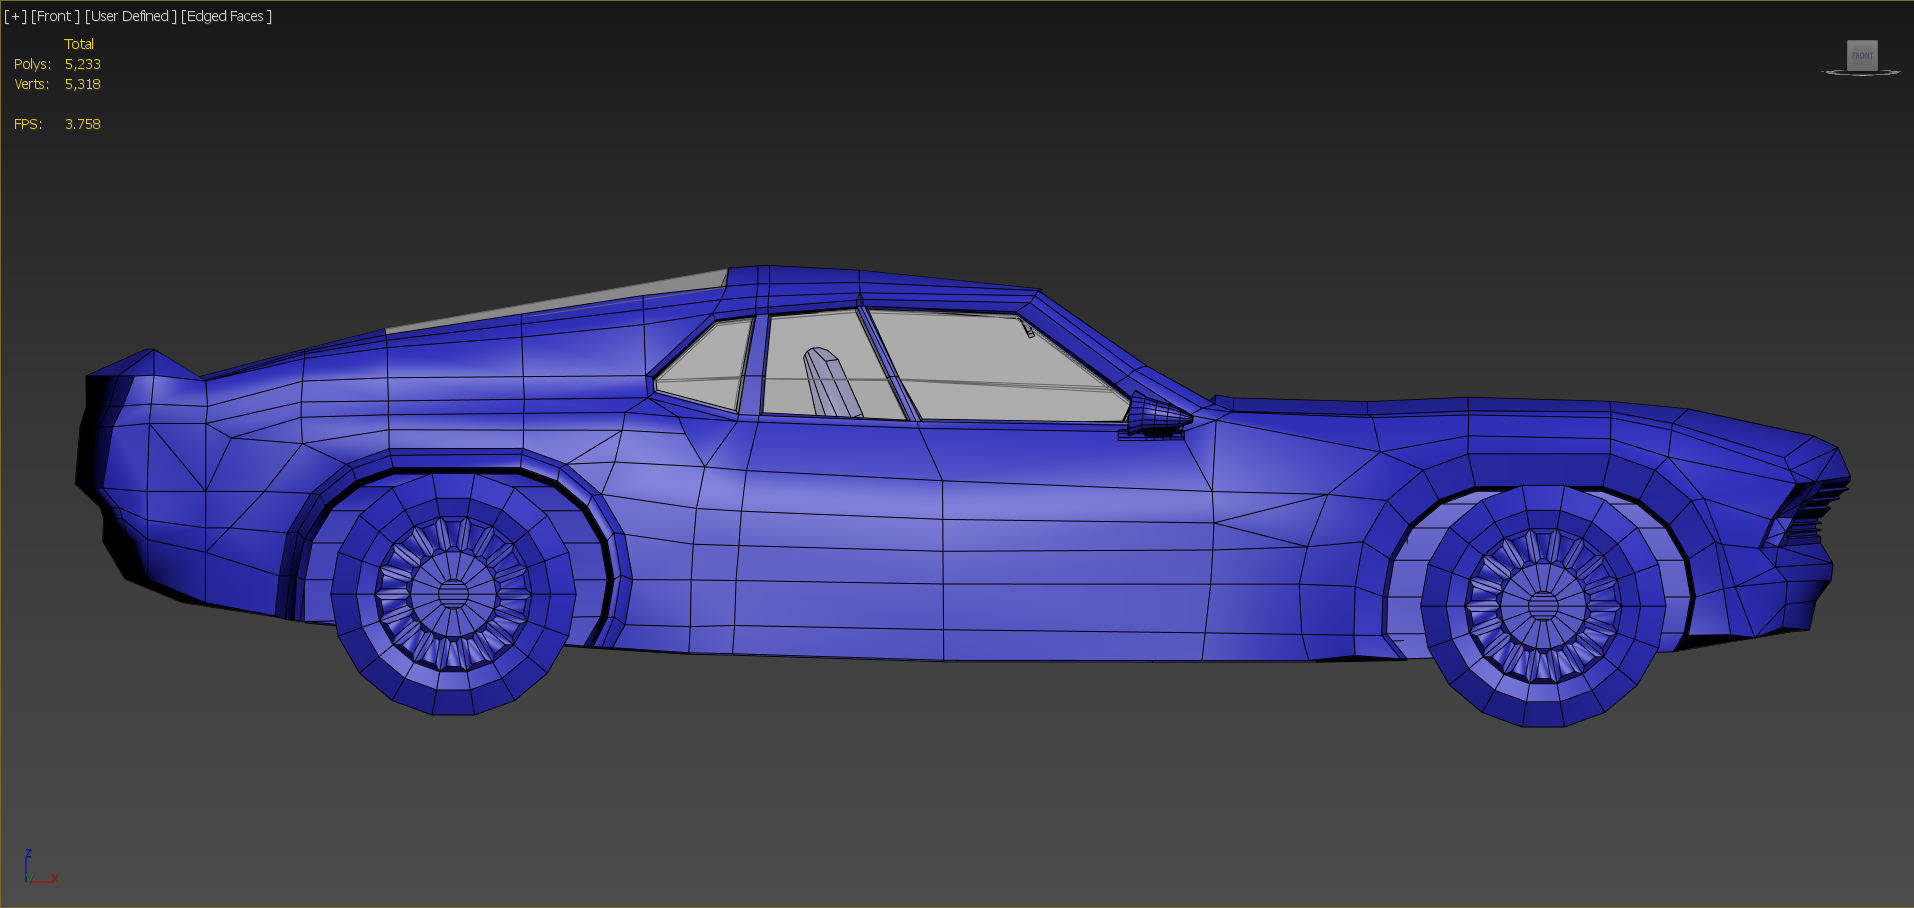Click the rear wheel center hub
Image resolution: width=1914 pixels, height=908 pixels.
pyautogui.click(x=453, y=593)
